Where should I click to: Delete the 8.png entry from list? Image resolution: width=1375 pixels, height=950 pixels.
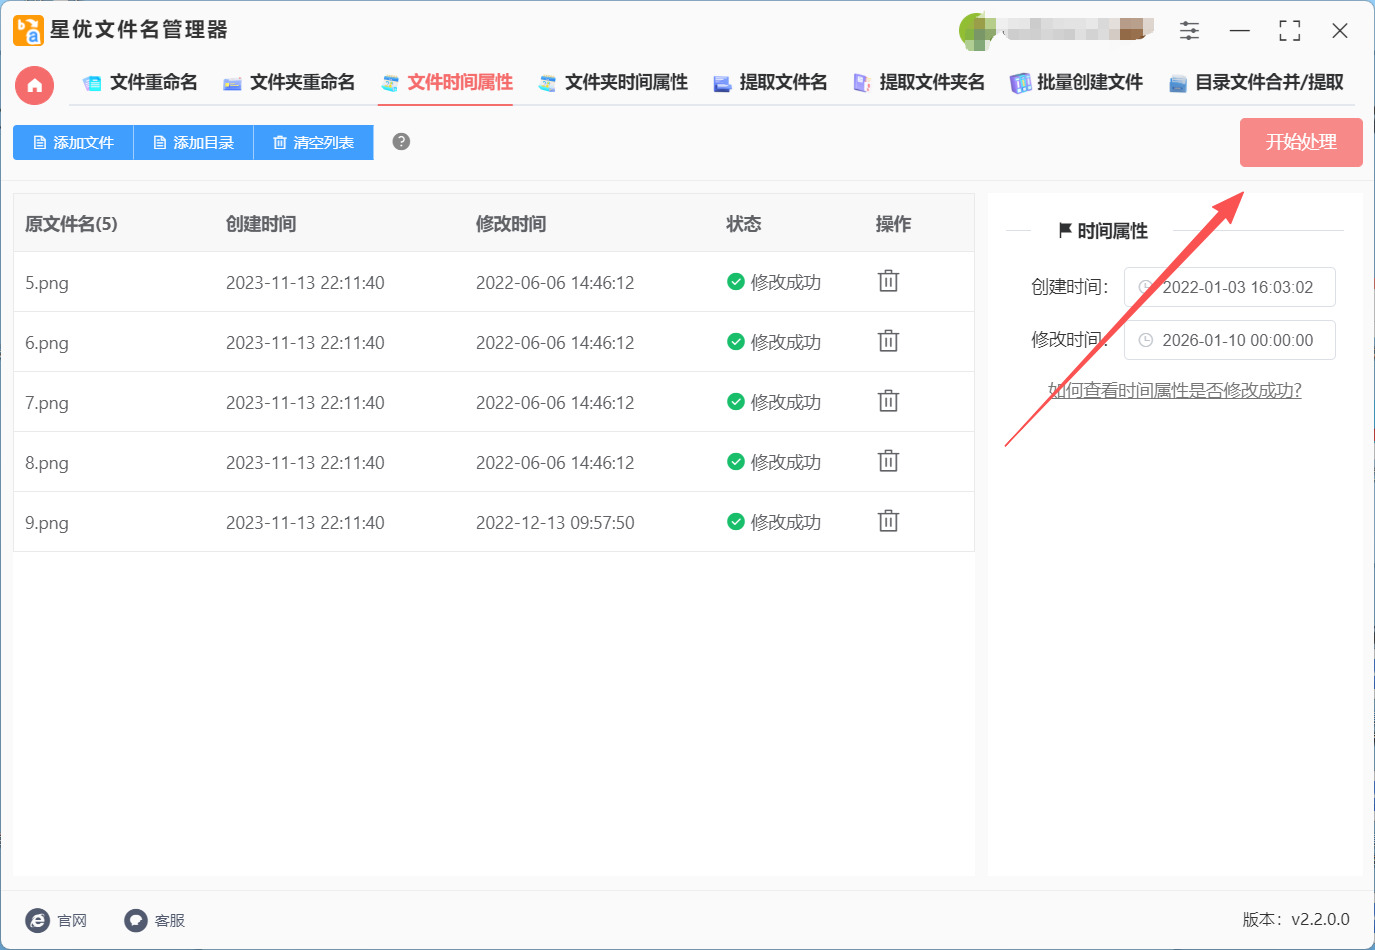coord(888,461)
